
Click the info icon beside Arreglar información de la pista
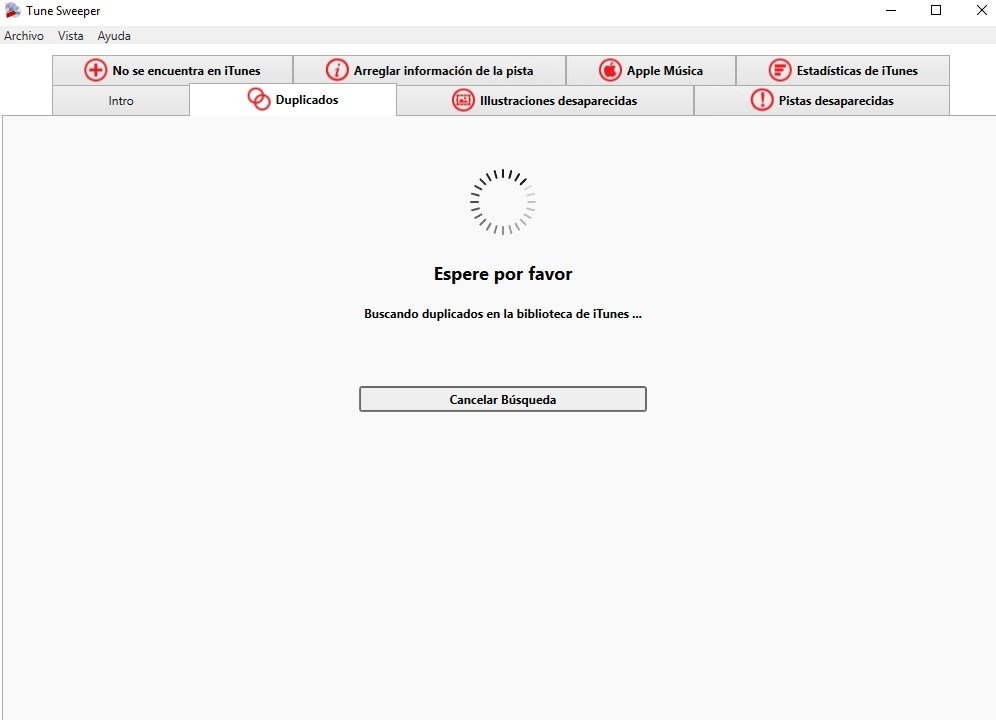click(x=337, y=70)
